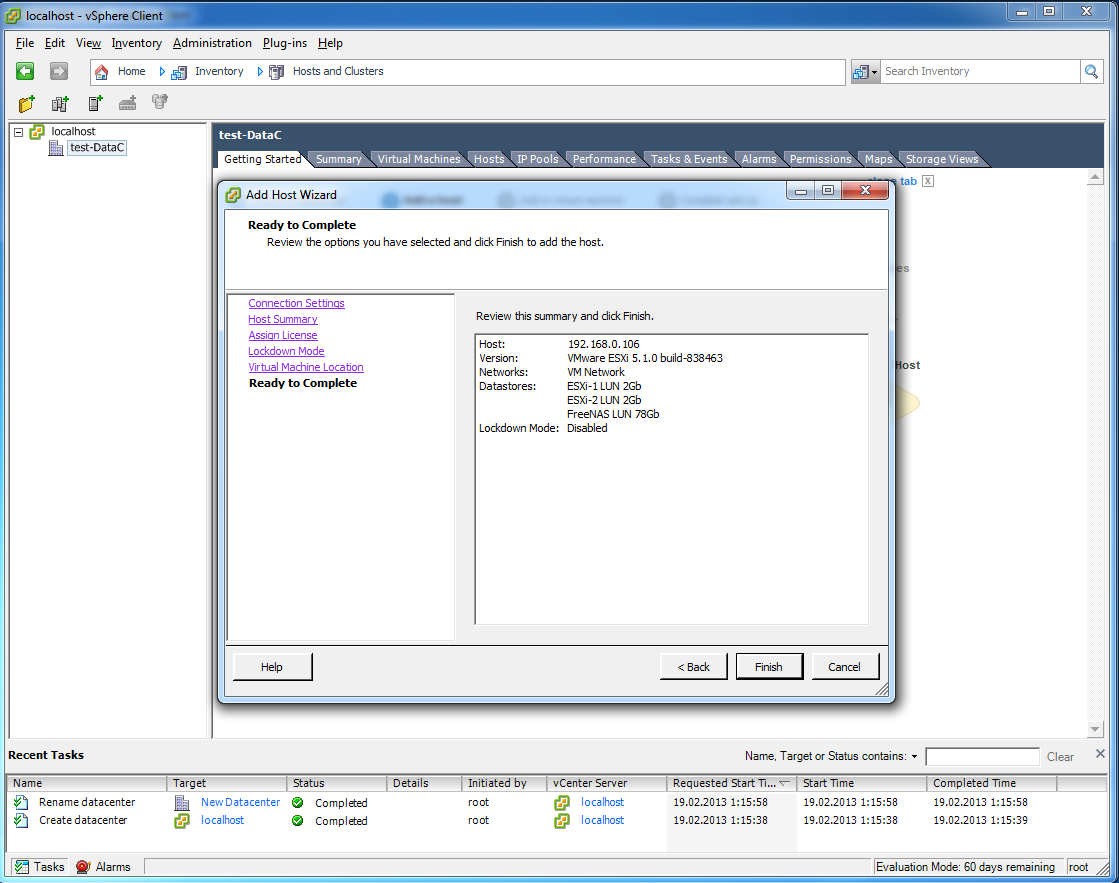Viewport: 1119px width, 883px height.
Task: Open the Plug-ins menu
Action: [x=285, y=43]
